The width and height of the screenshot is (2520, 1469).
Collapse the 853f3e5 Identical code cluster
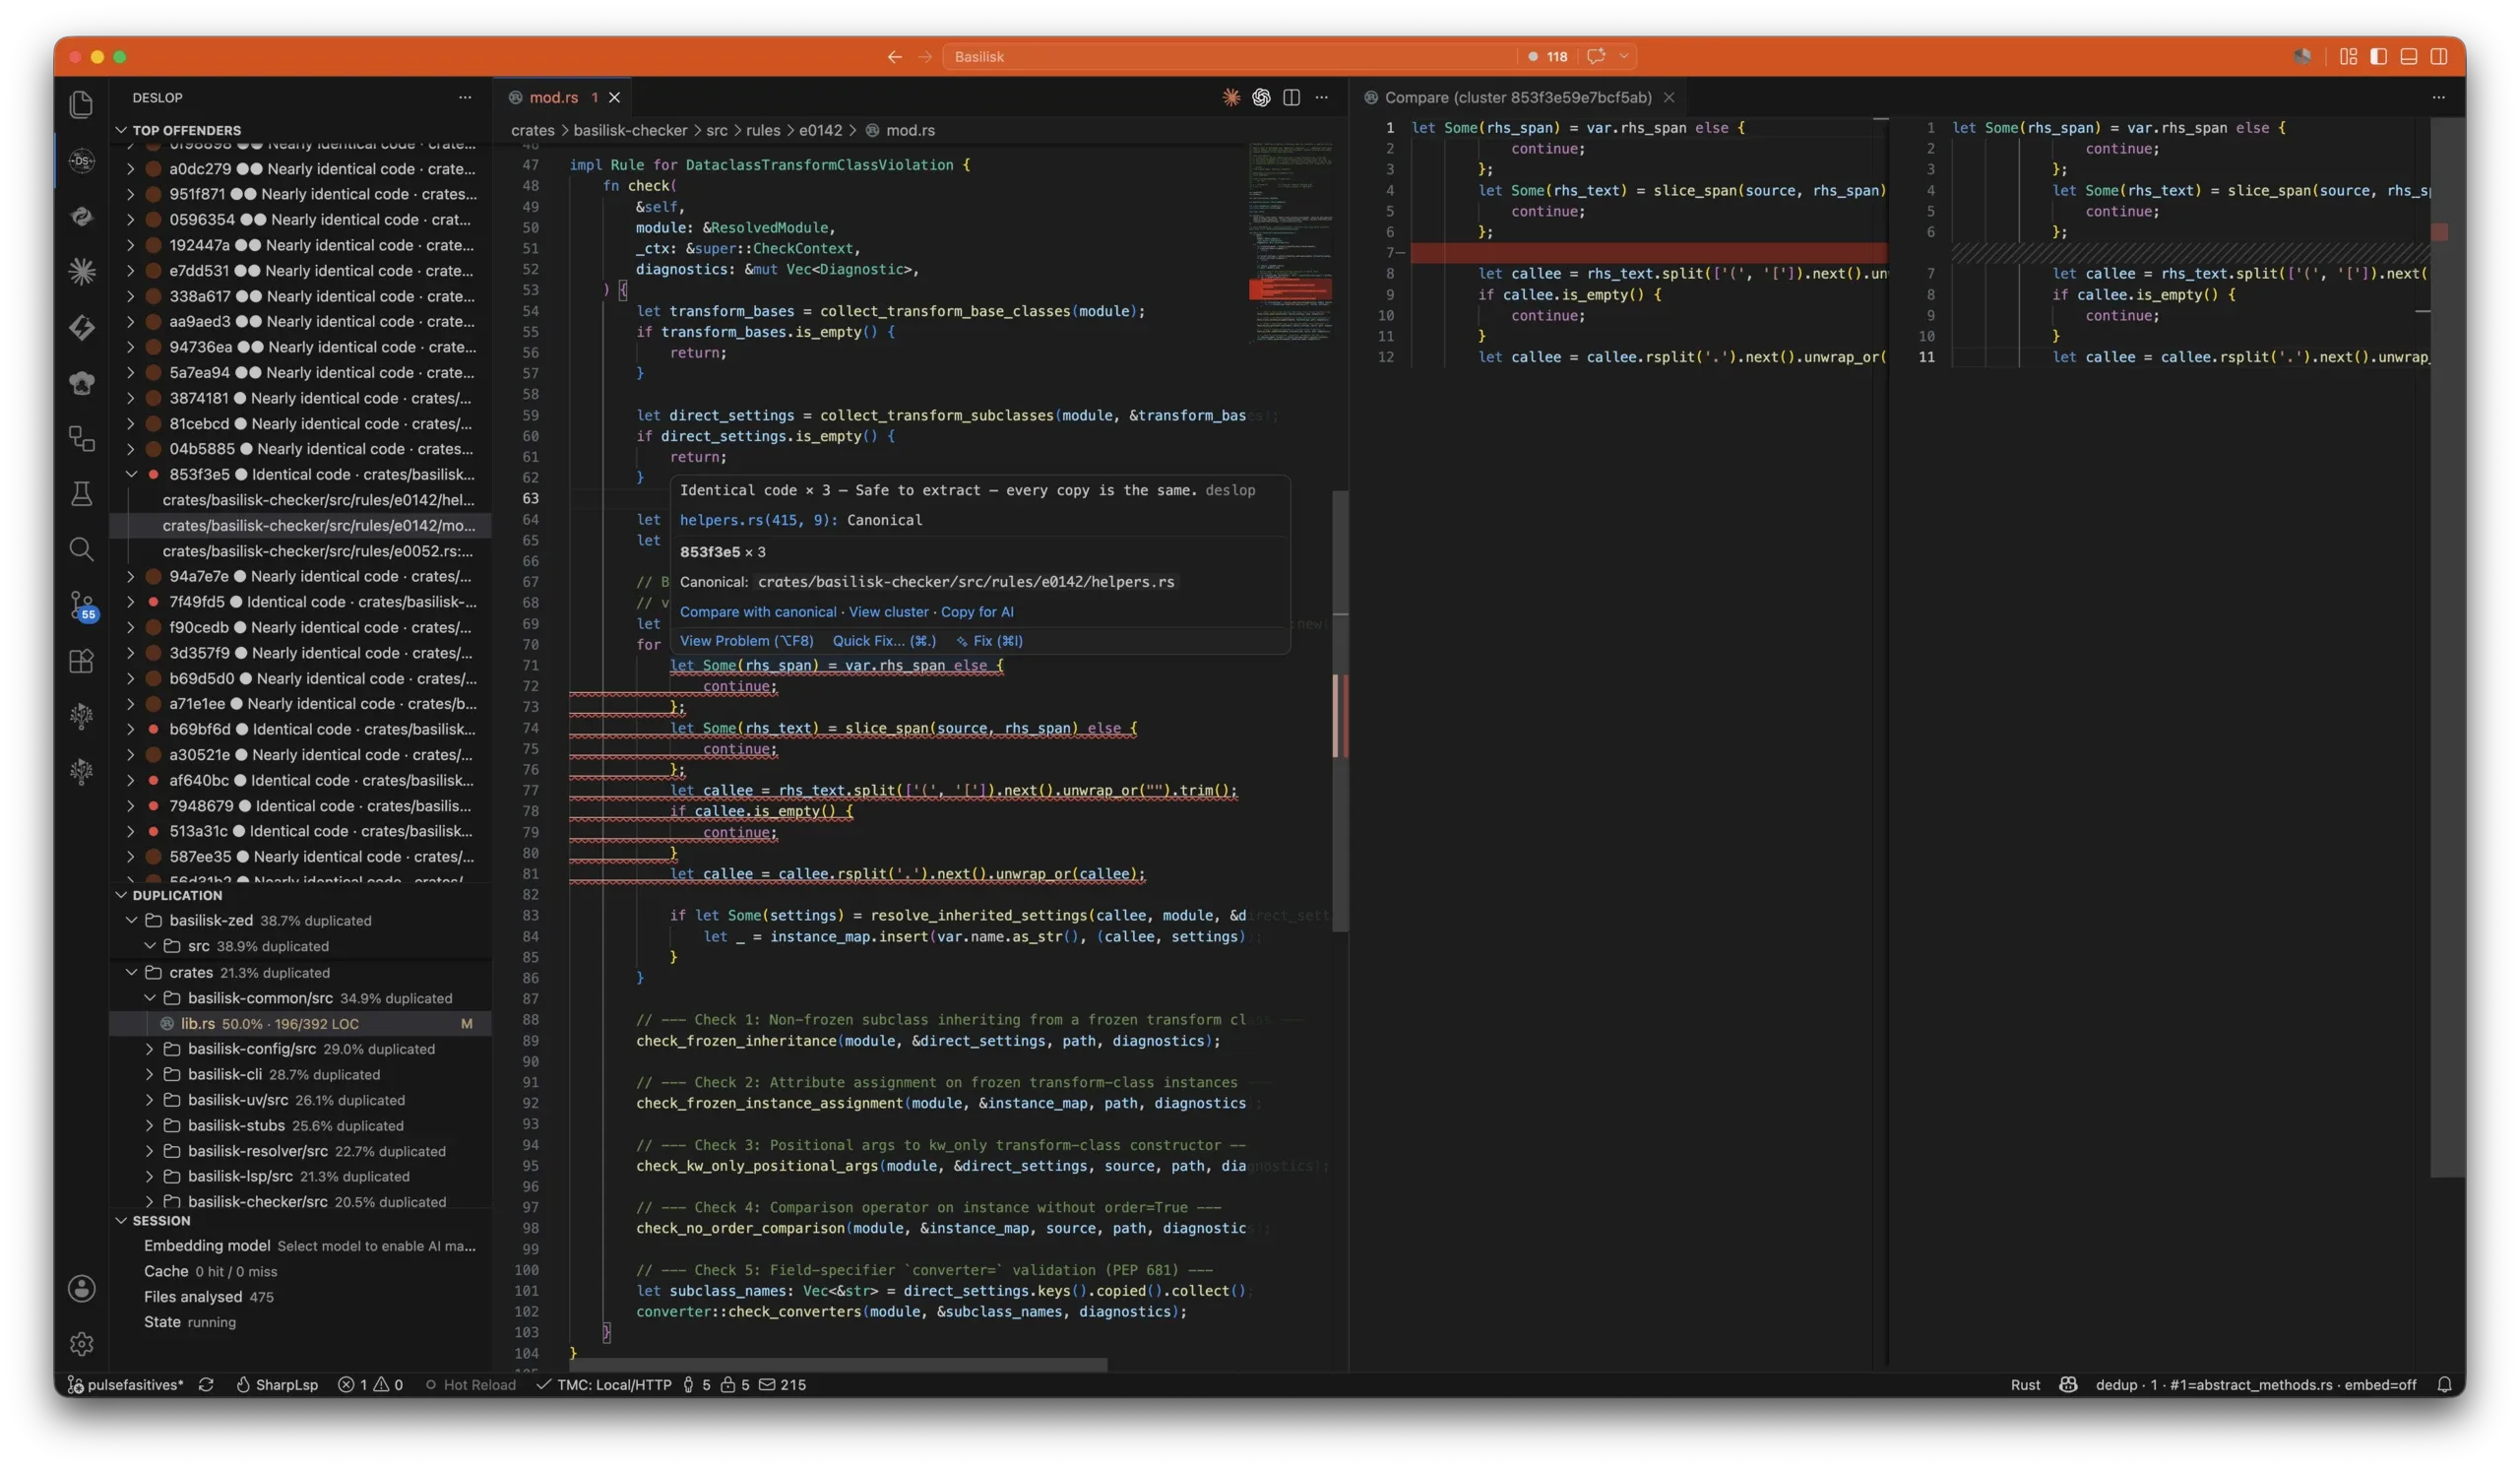point(131,474)
